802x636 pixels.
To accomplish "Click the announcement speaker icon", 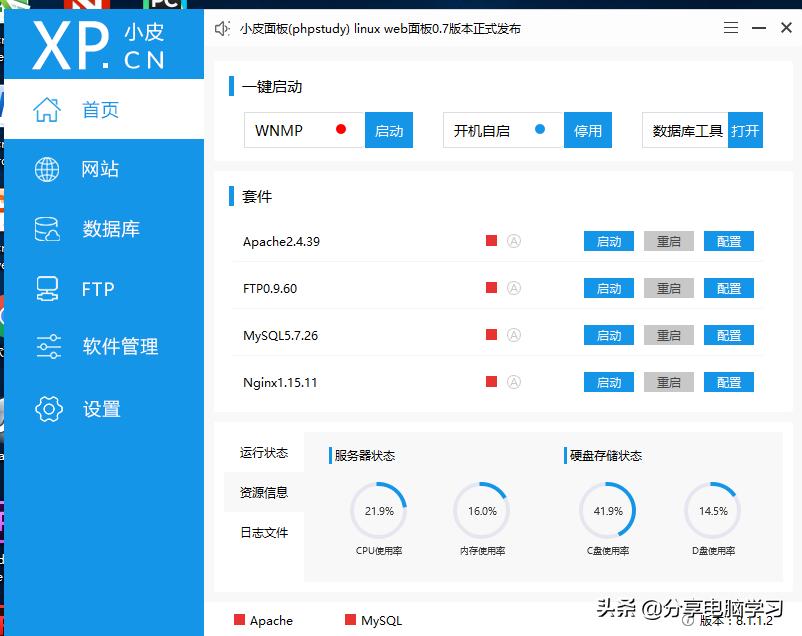I will 222,27.
